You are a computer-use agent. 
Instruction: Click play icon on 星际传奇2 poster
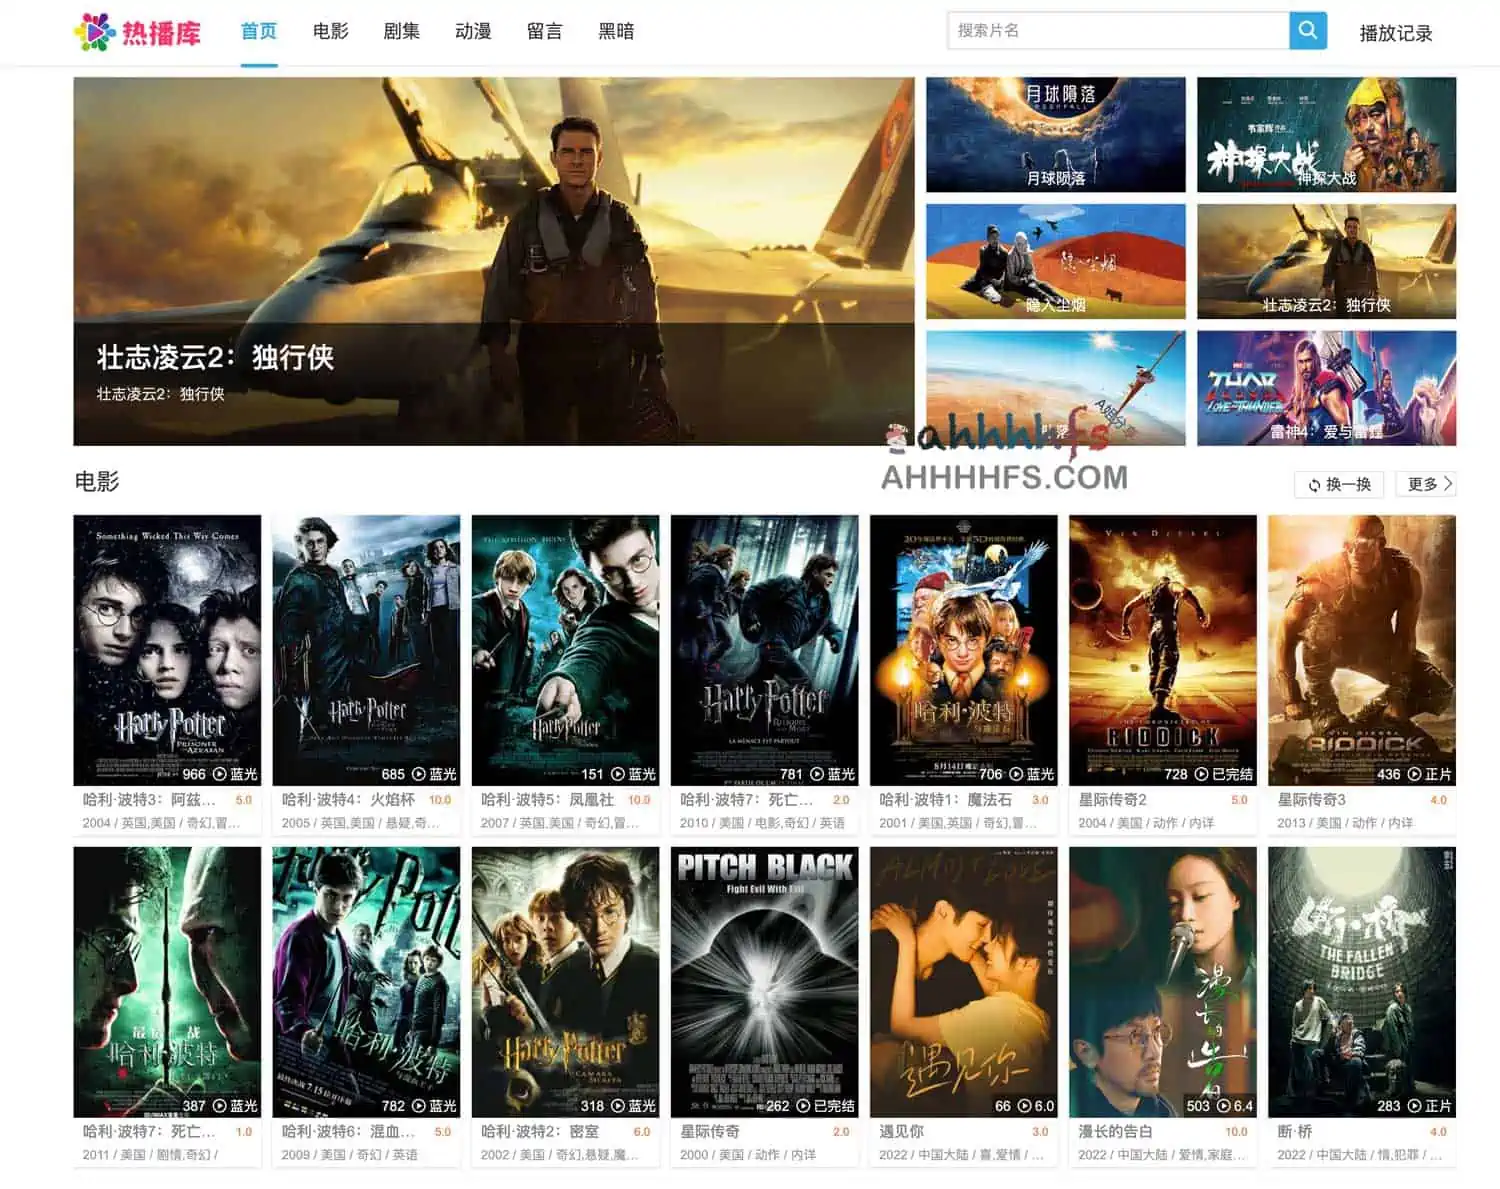pyautogui.click(x=1200, y=774)
